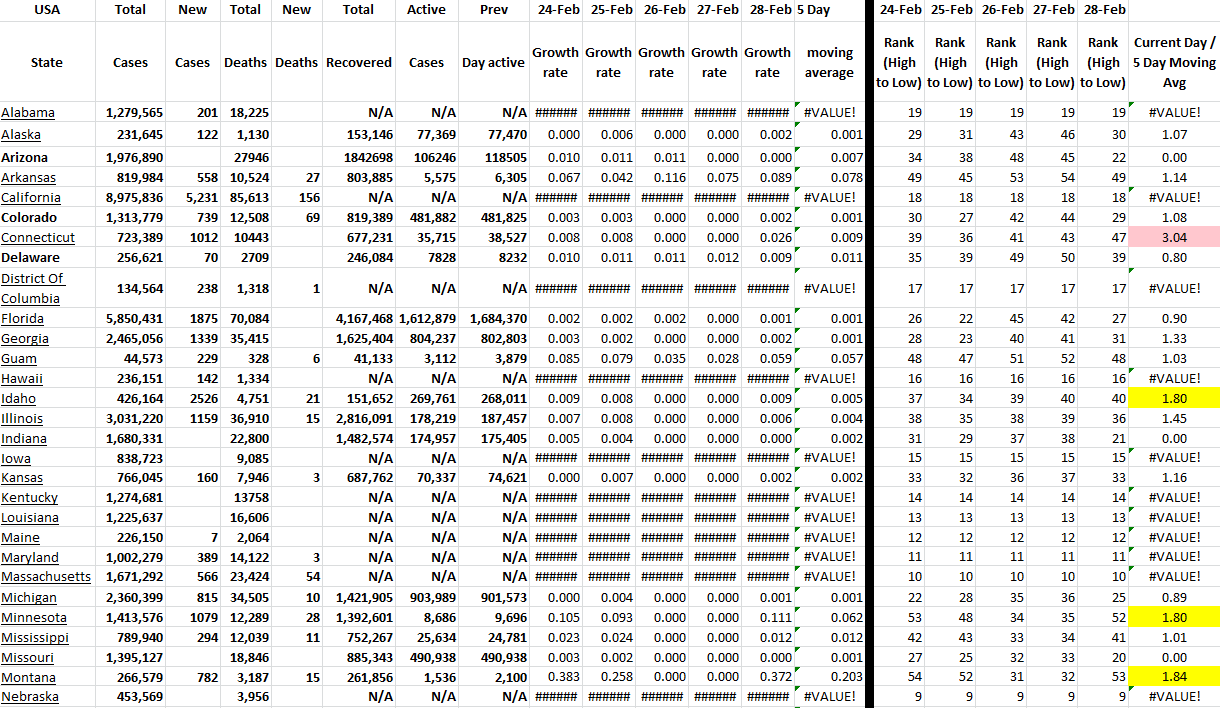Select Connecticut's pink highlighted 3.04 cell
The height and width of the screenshot is (708, 1220).
click(1174, 238)
